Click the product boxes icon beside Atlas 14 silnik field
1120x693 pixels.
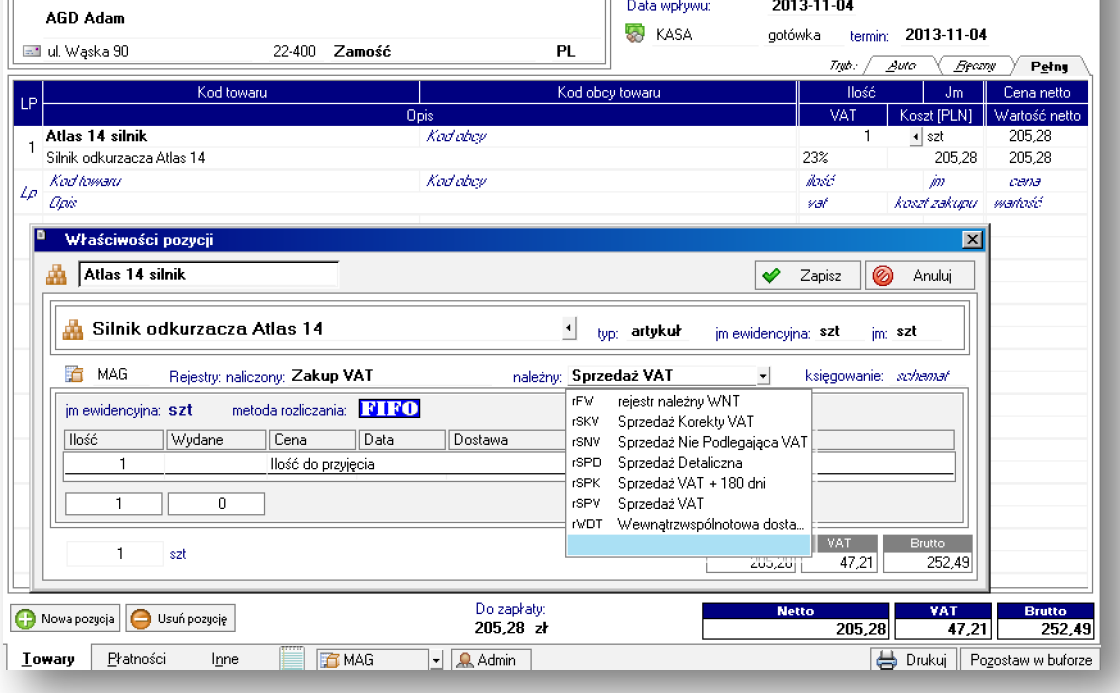pos(57,275)
